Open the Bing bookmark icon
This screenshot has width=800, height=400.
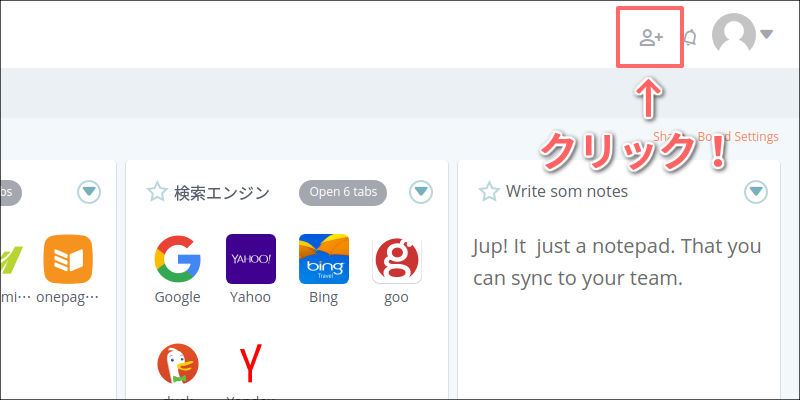coord(324,259)
